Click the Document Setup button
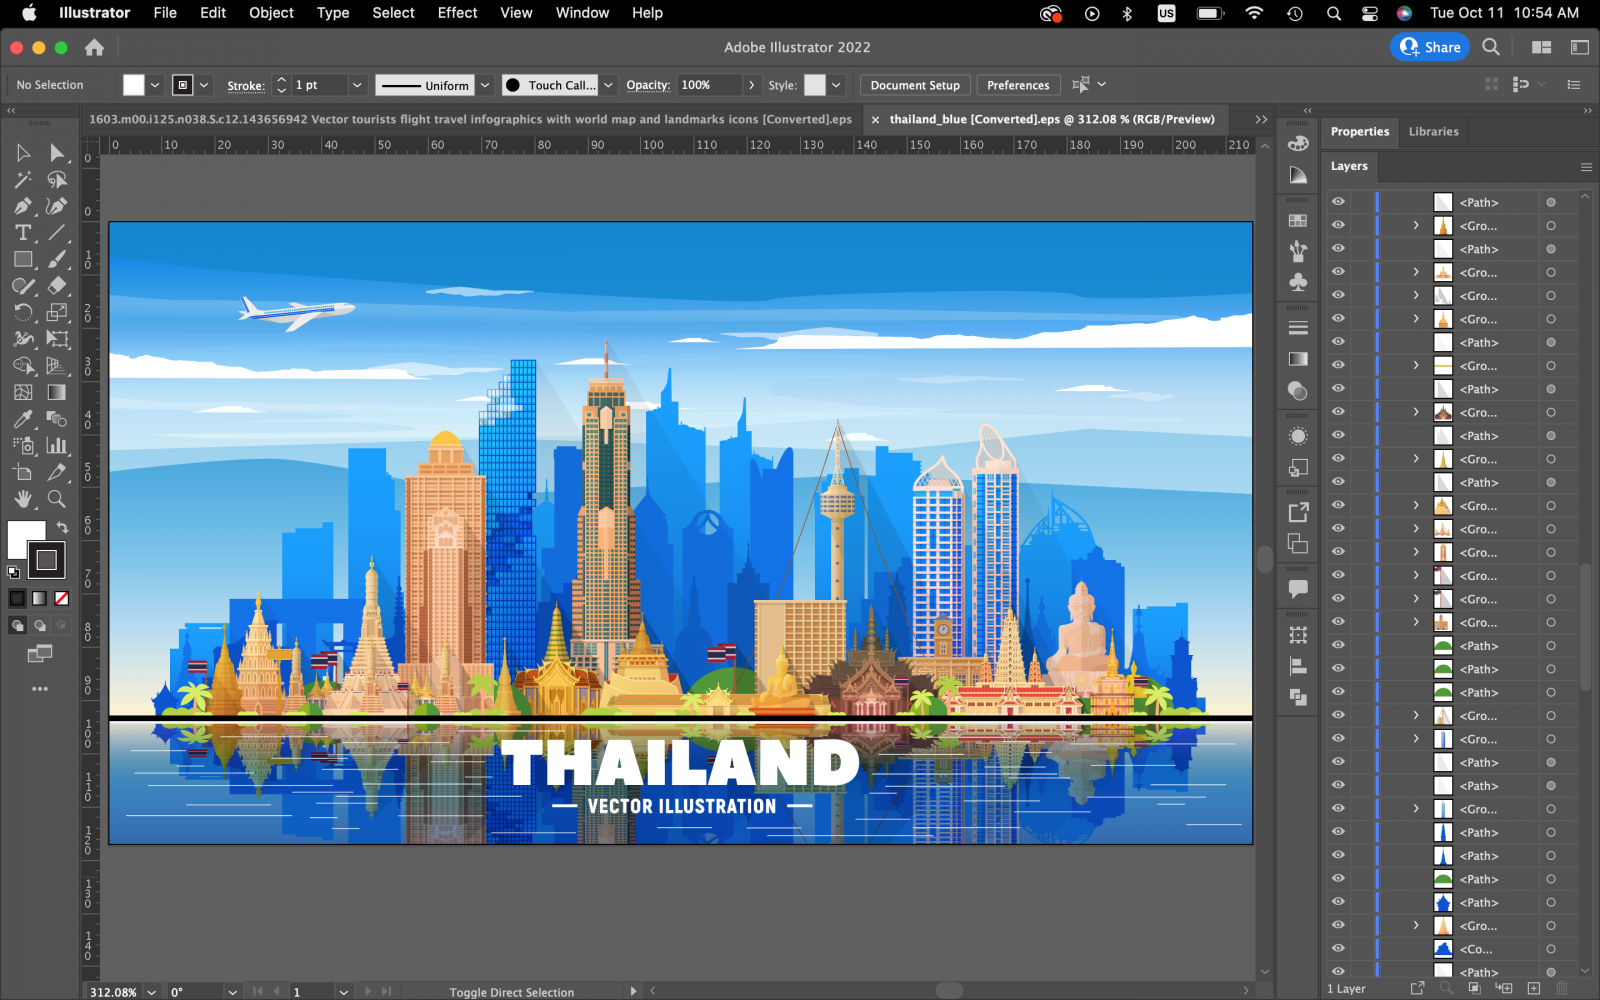This screenshot has height=1000, width=1600. tap(914, 85)
